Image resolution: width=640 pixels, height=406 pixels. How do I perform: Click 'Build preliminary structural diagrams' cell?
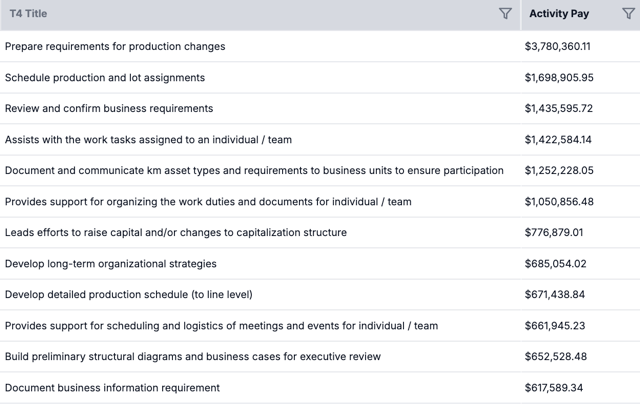(x=193, y=356)
